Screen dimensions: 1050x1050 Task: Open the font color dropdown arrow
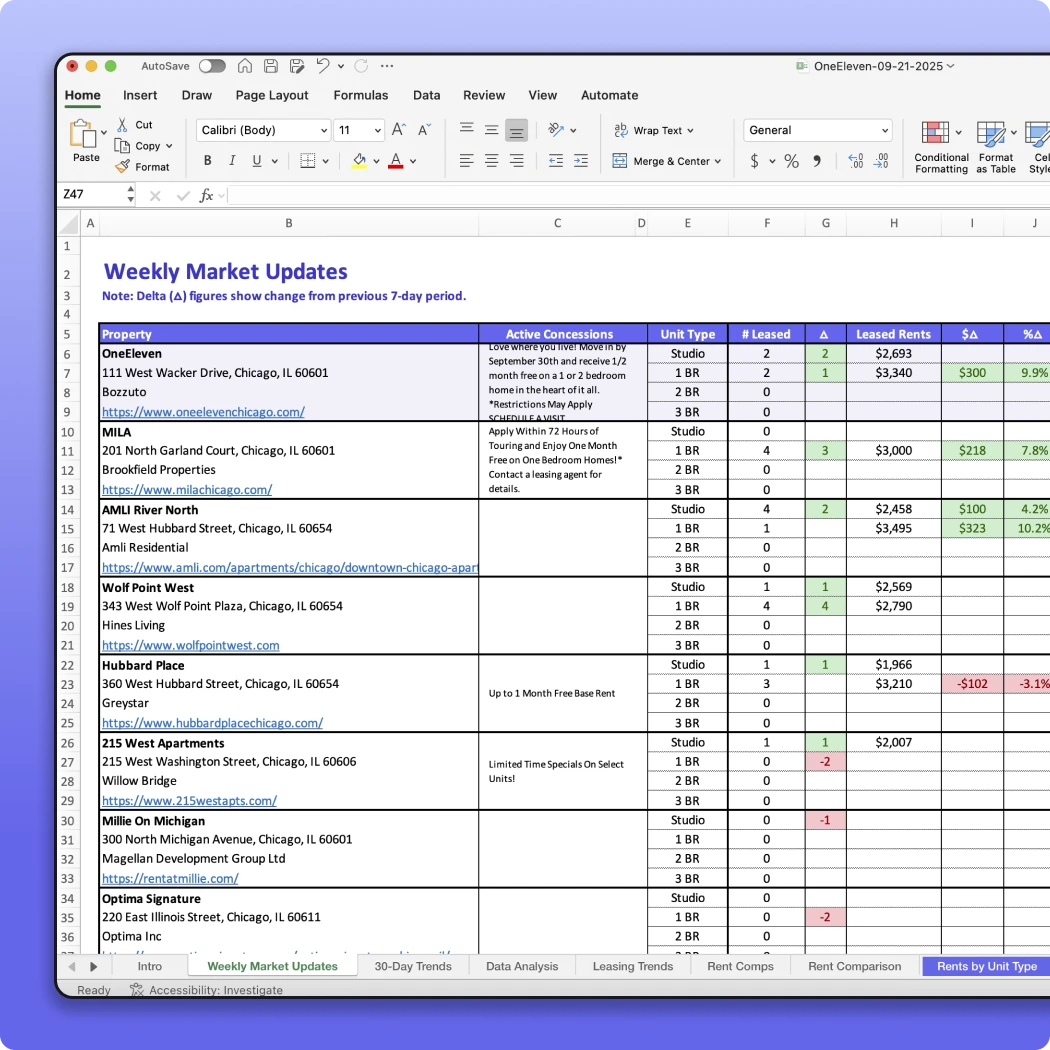[x=413, y=161]
